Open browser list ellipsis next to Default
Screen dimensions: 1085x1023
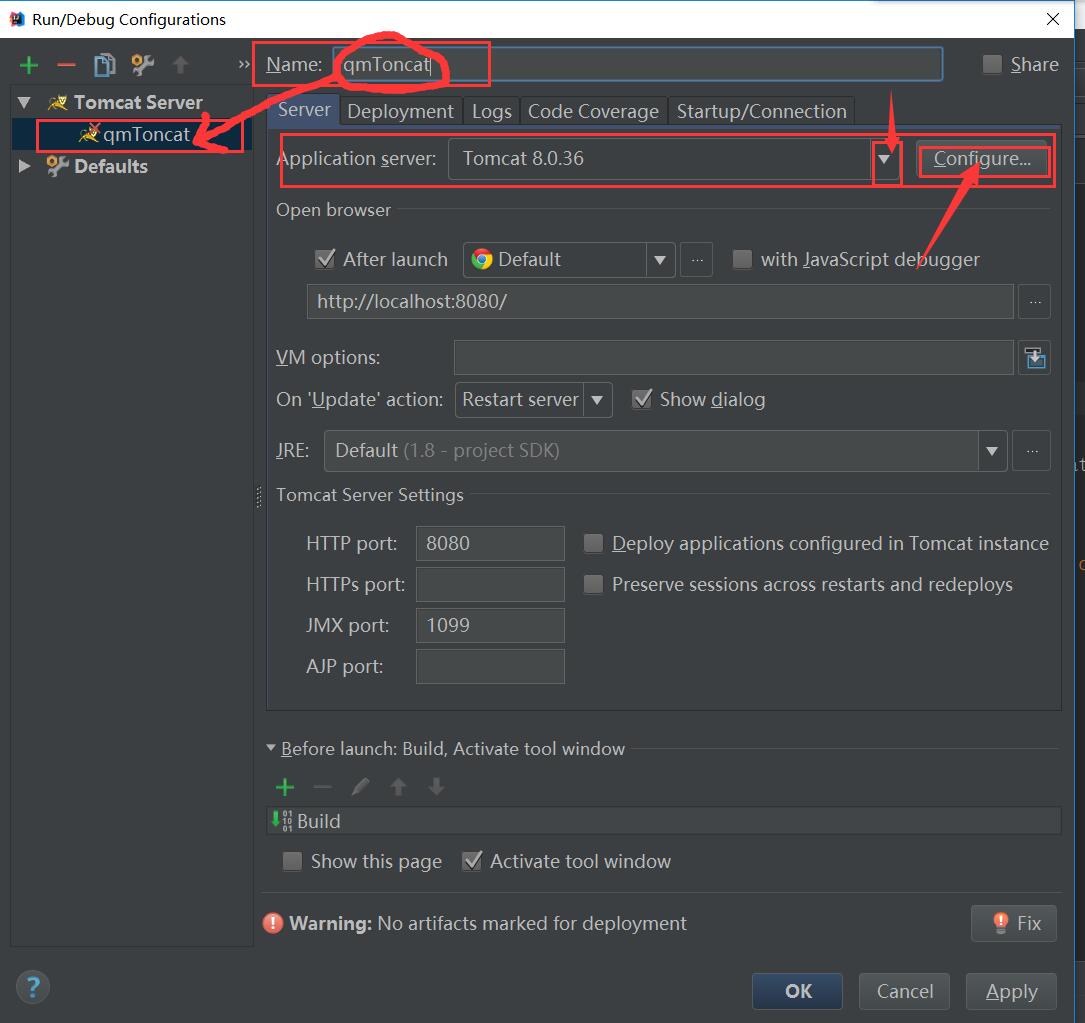(697, 260)
